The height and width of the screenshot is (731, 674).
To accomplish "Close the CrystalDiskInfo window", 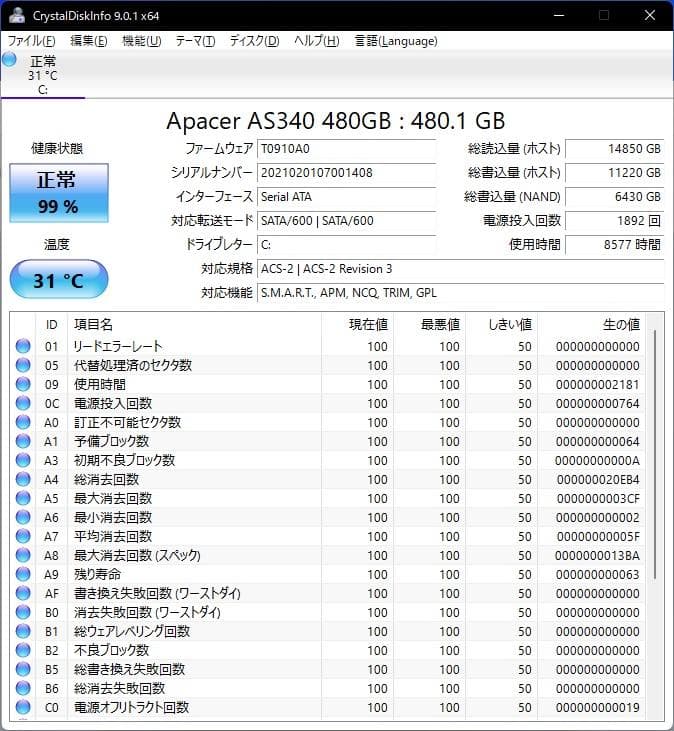I will [650, 15].
